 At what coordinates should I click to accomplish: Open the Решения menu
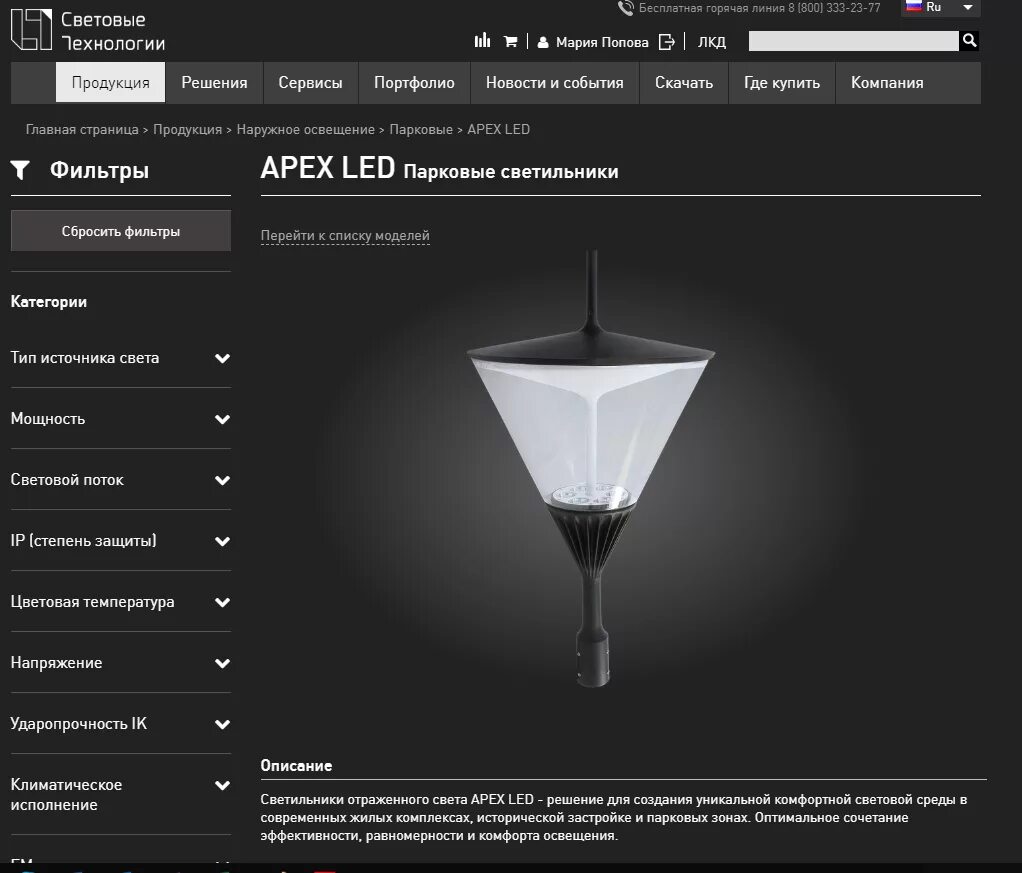pos(214,83)
